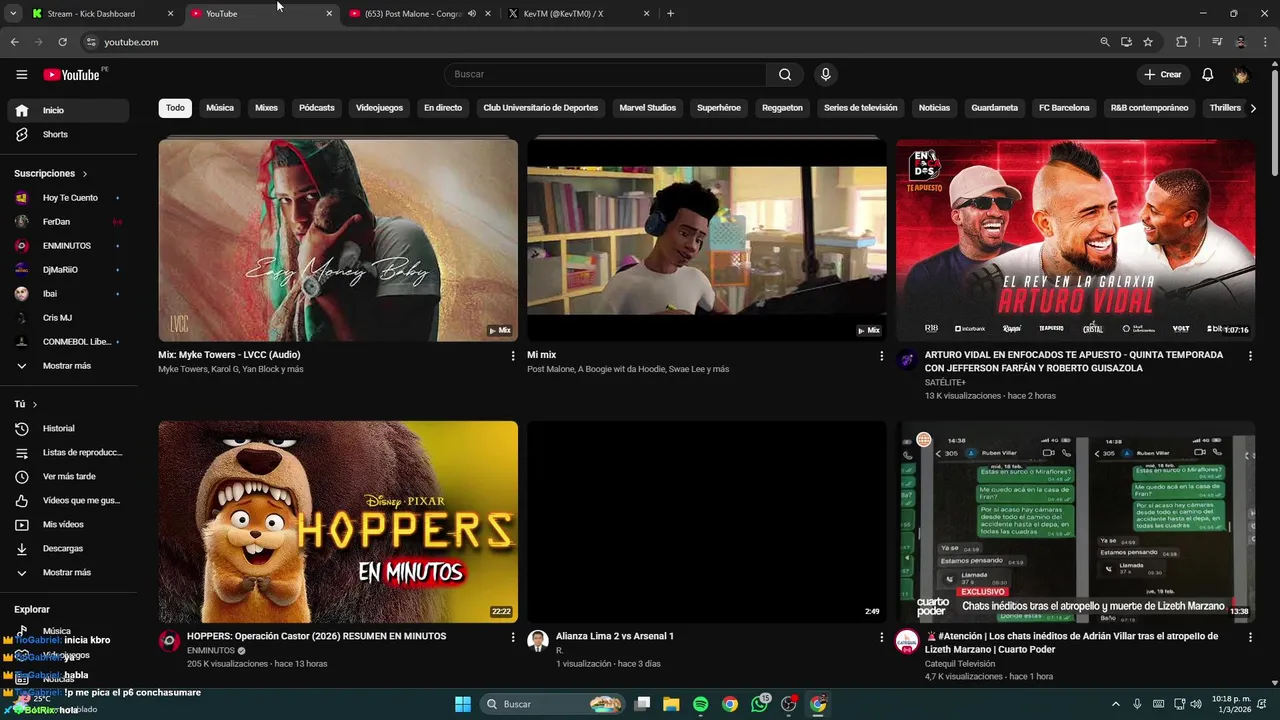Screen dimensions: 1280x720
Task: Open options menu for Mi mix
Action: click(x=882, y=356)
